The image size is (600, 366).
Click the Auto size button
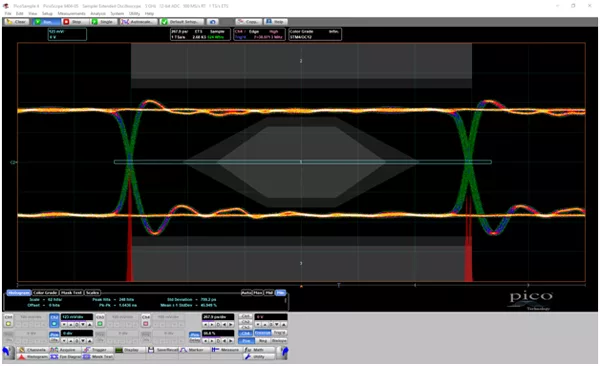[x=246, y=292]
